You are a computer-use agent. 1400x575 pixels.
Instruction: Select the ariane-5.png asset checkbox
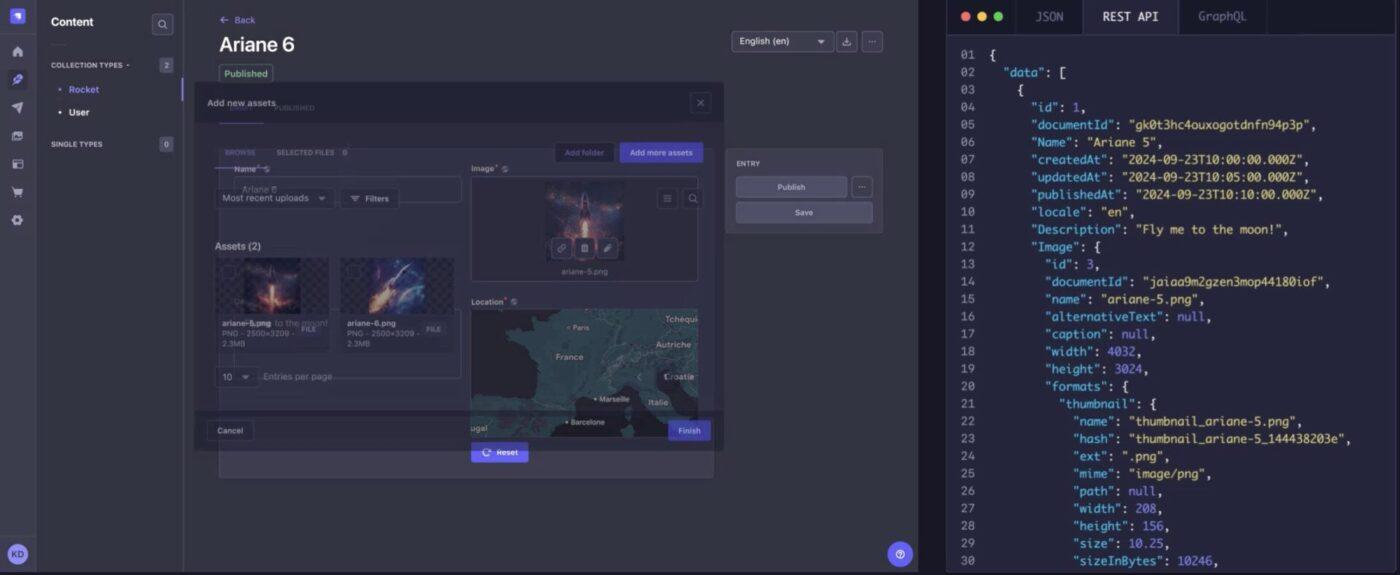(229, 272)
